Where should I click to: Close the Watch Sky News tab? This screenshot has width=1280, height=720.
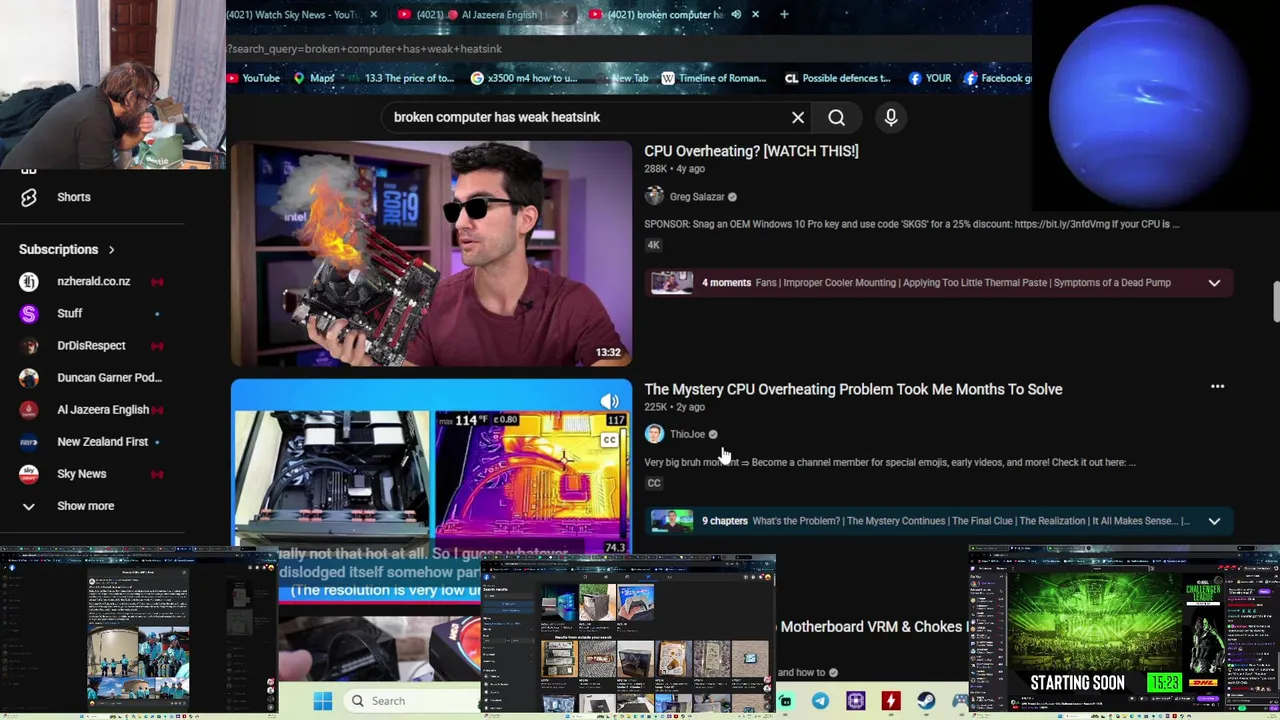click(373, 14)
